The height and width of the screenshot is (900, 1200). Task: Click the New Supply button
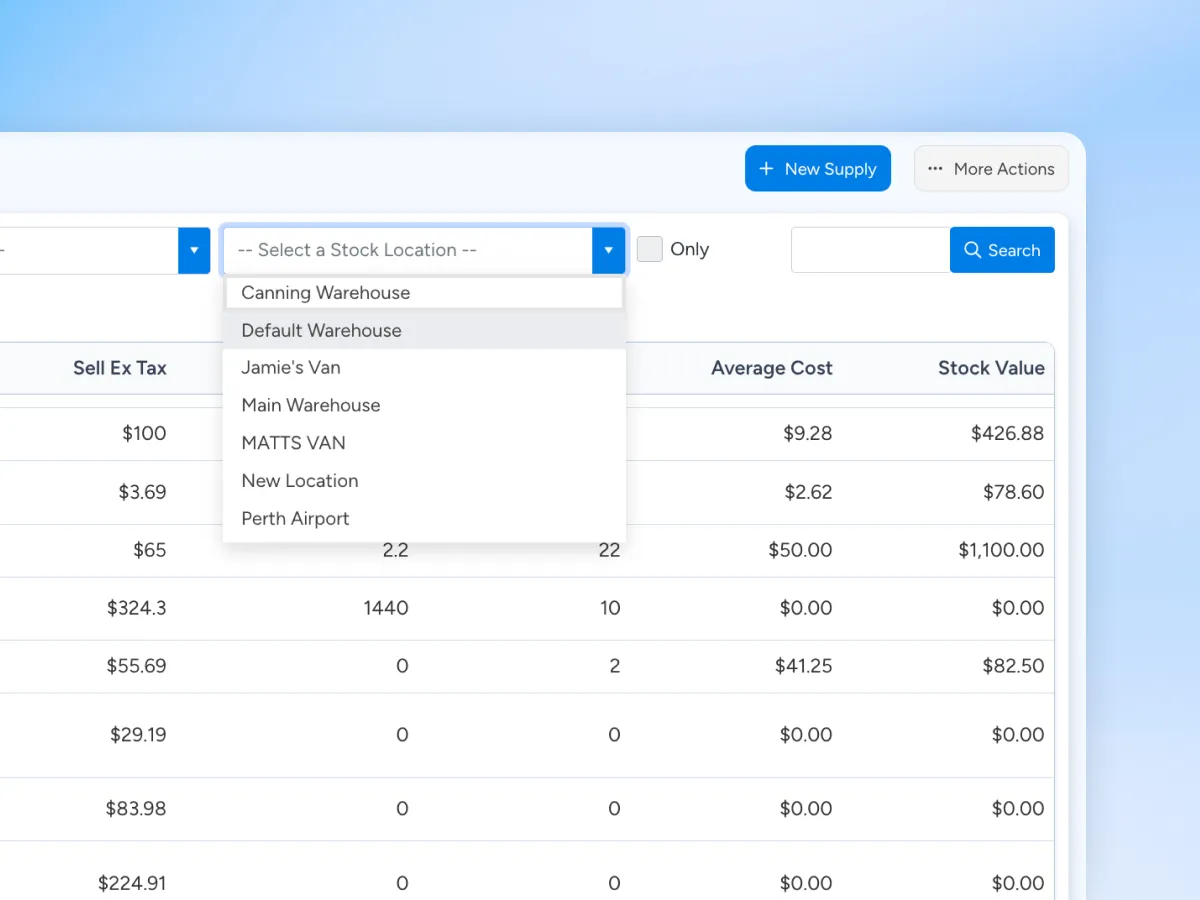pyautogui.click(x=817, y=169)
